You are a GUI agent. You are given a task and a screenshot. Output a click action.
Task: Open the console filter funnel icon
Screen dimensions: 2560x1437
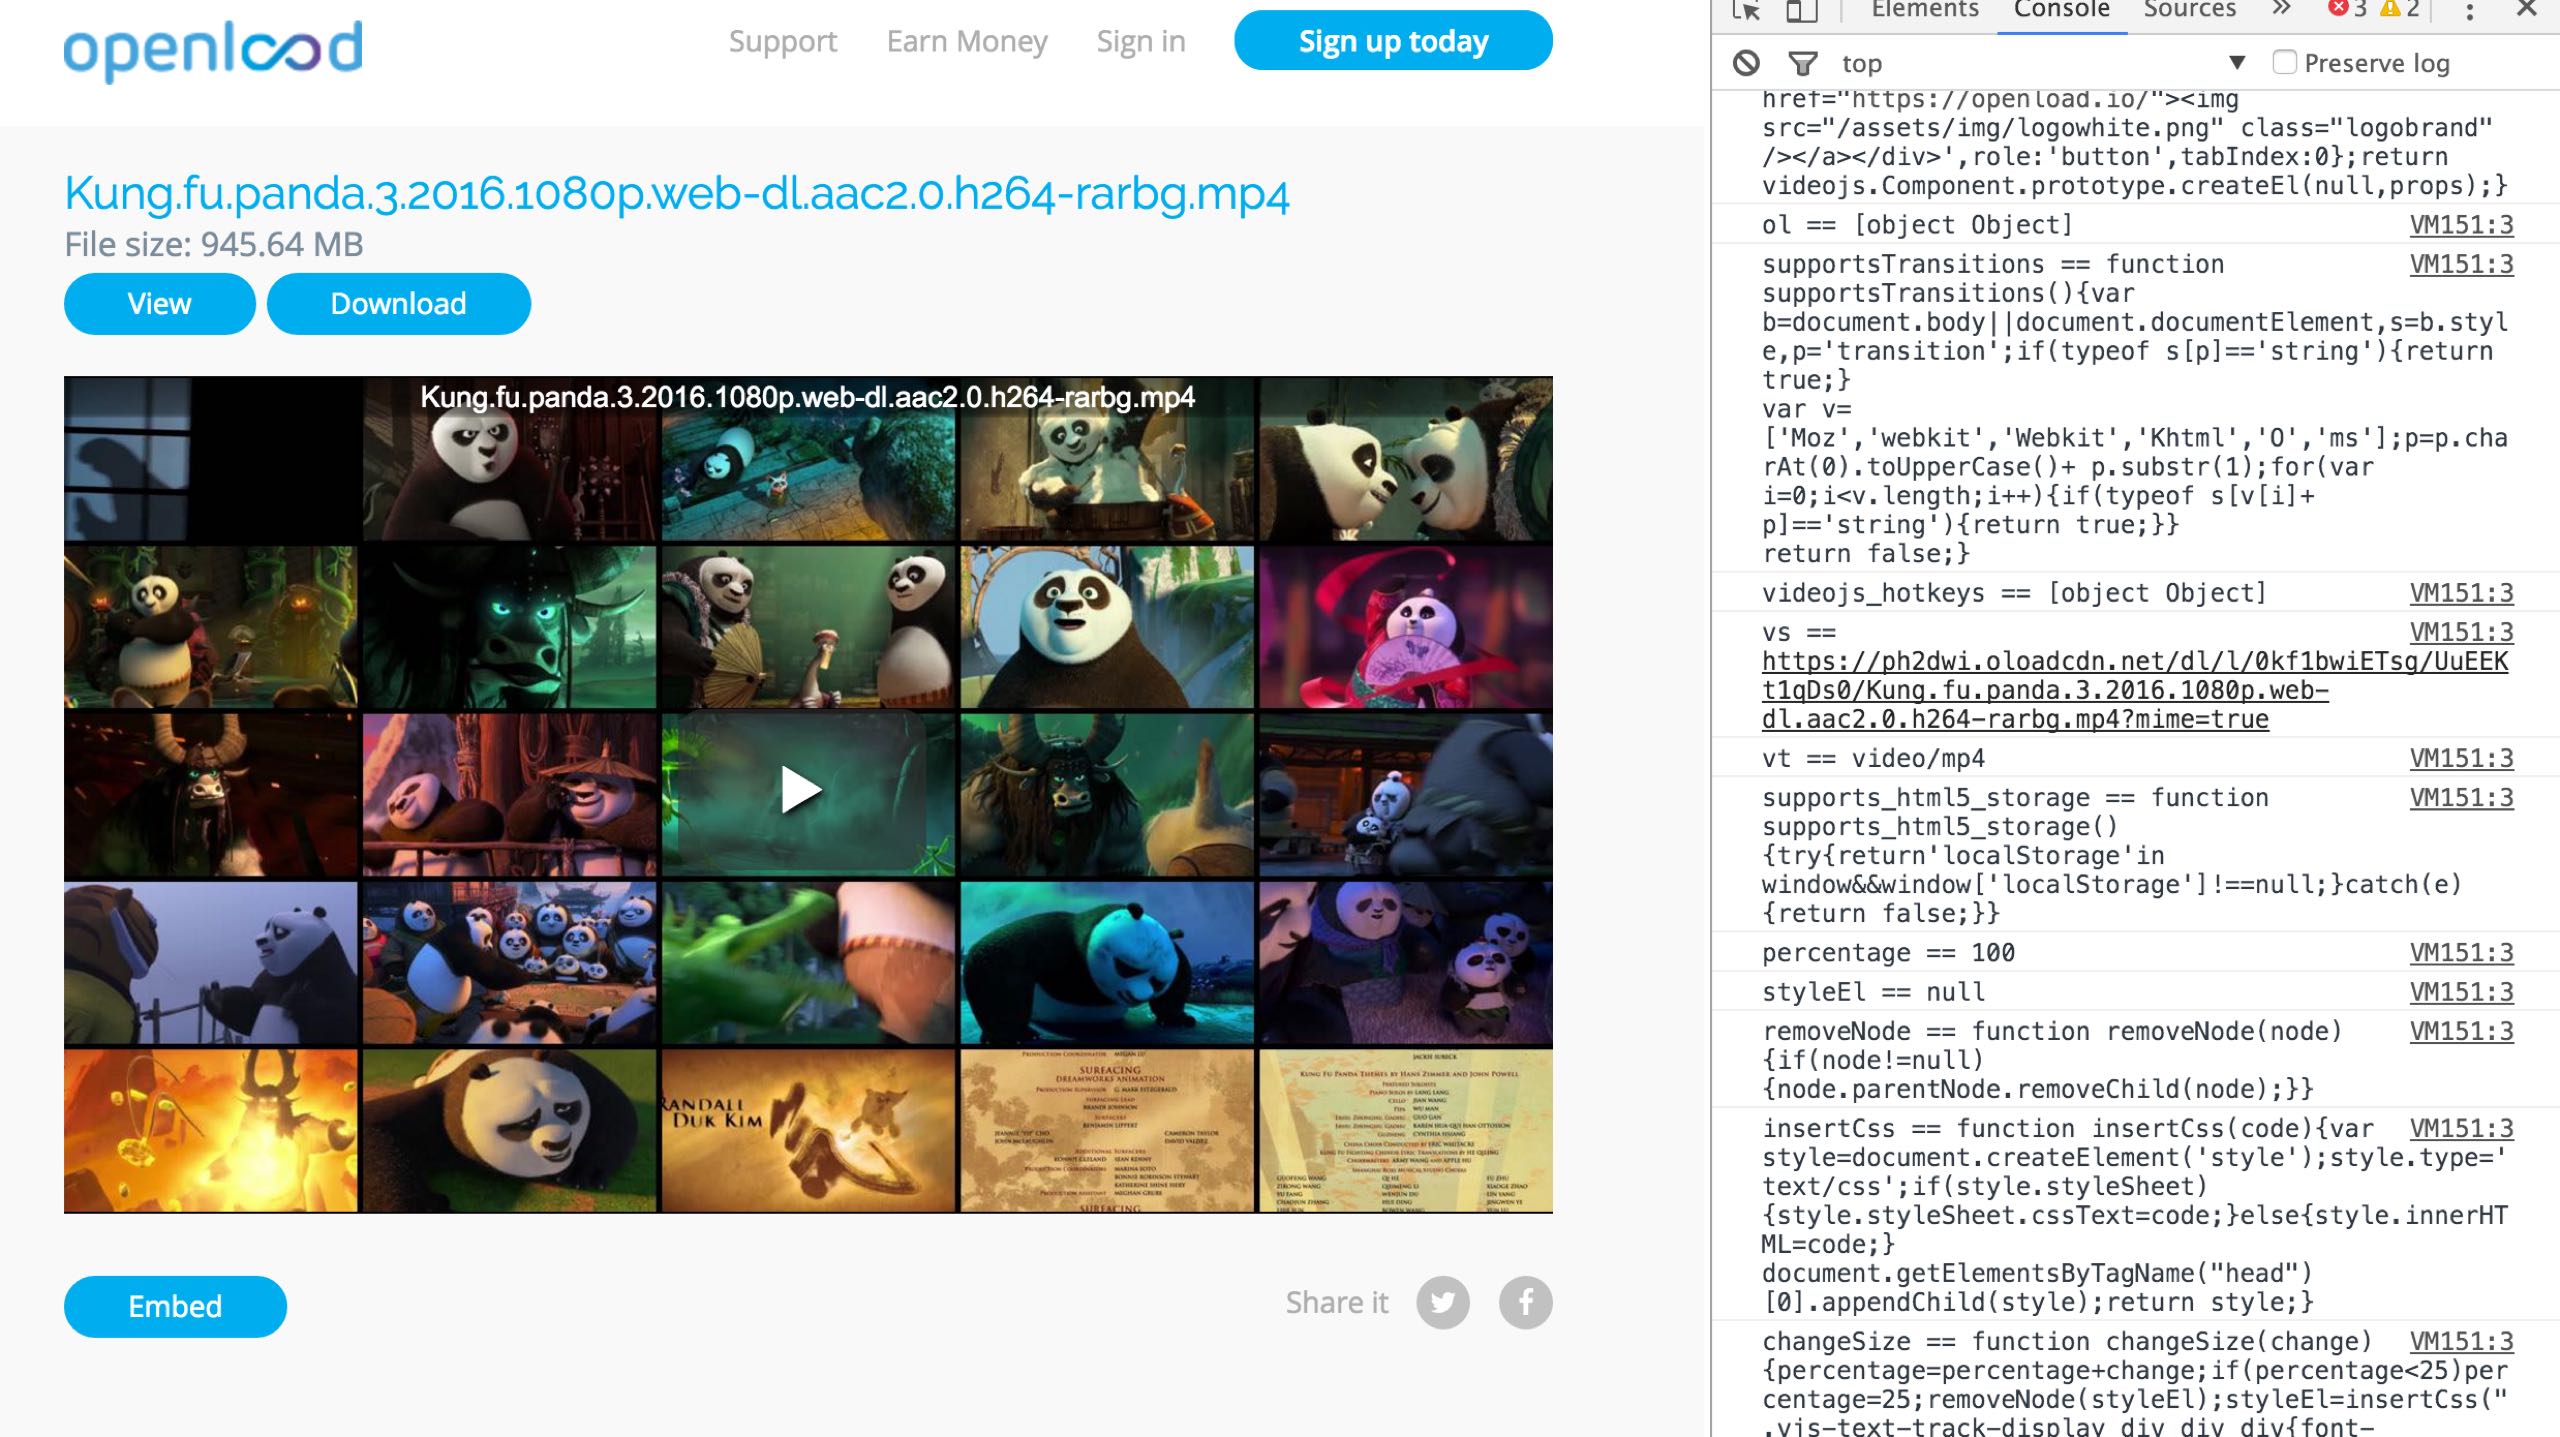[1802, 63]
